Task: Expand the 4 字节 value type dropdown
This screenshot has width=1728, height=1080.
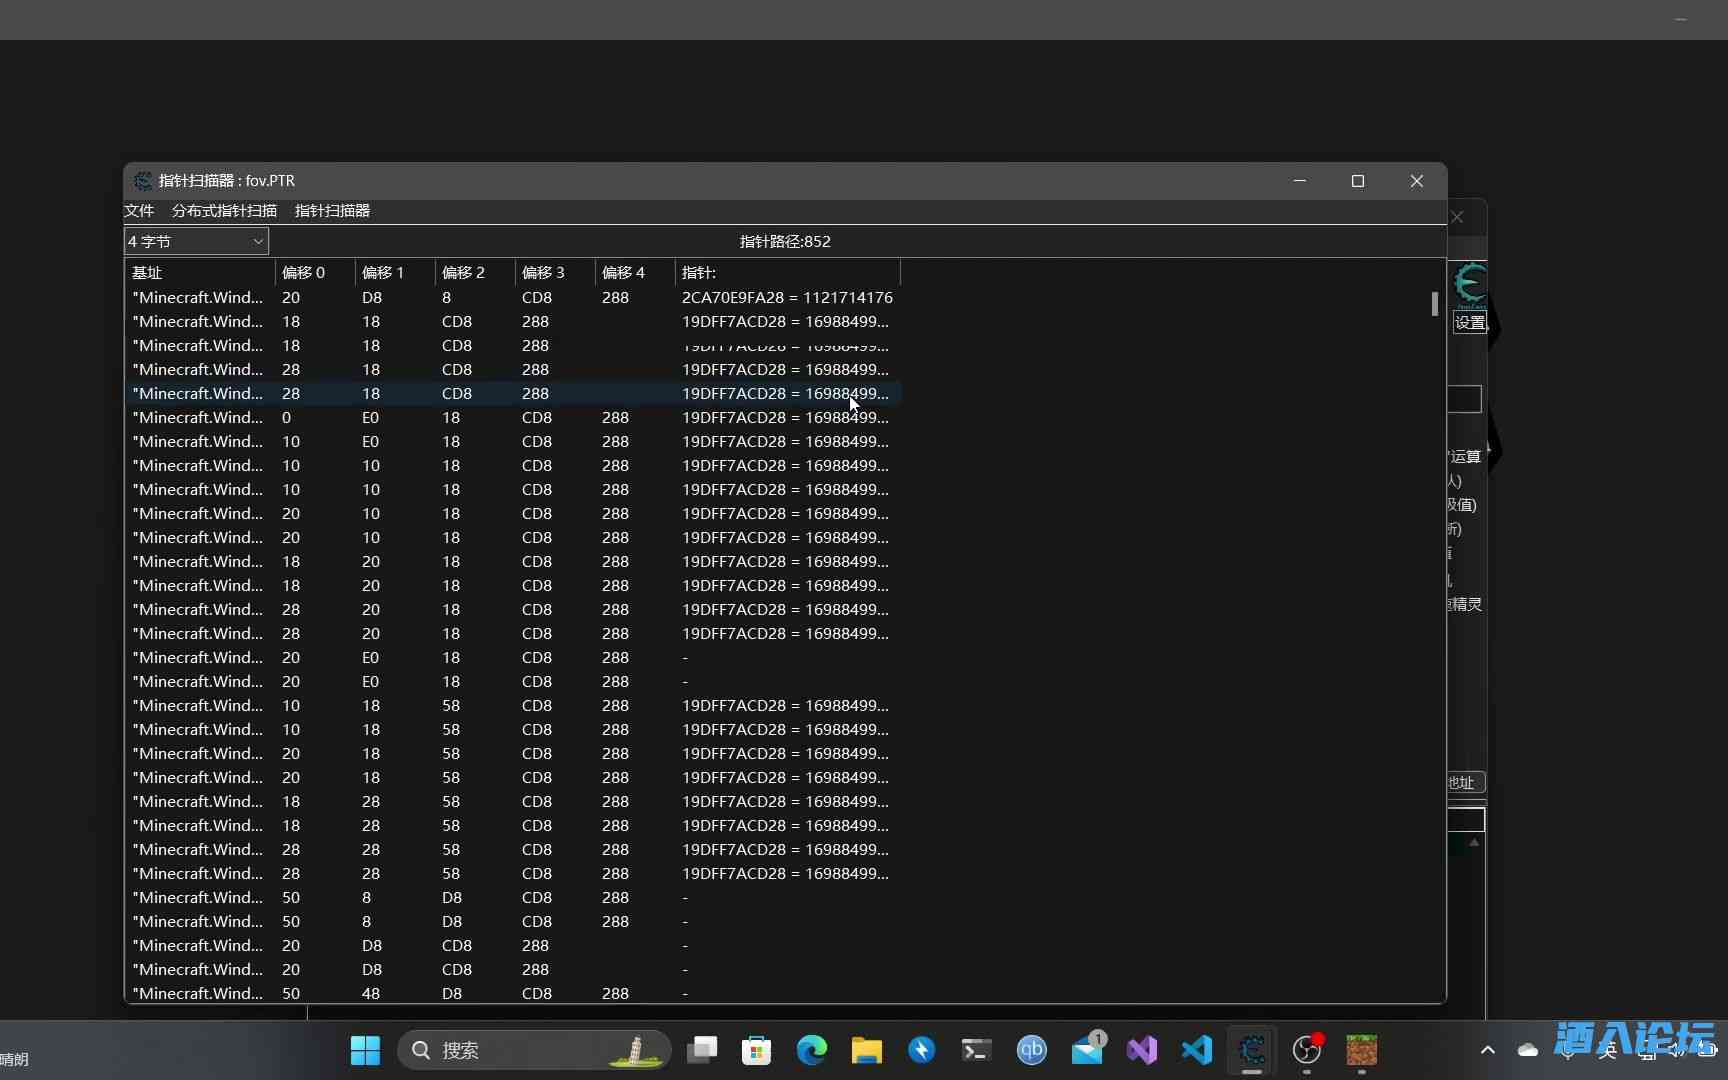Action: [196, 242]
